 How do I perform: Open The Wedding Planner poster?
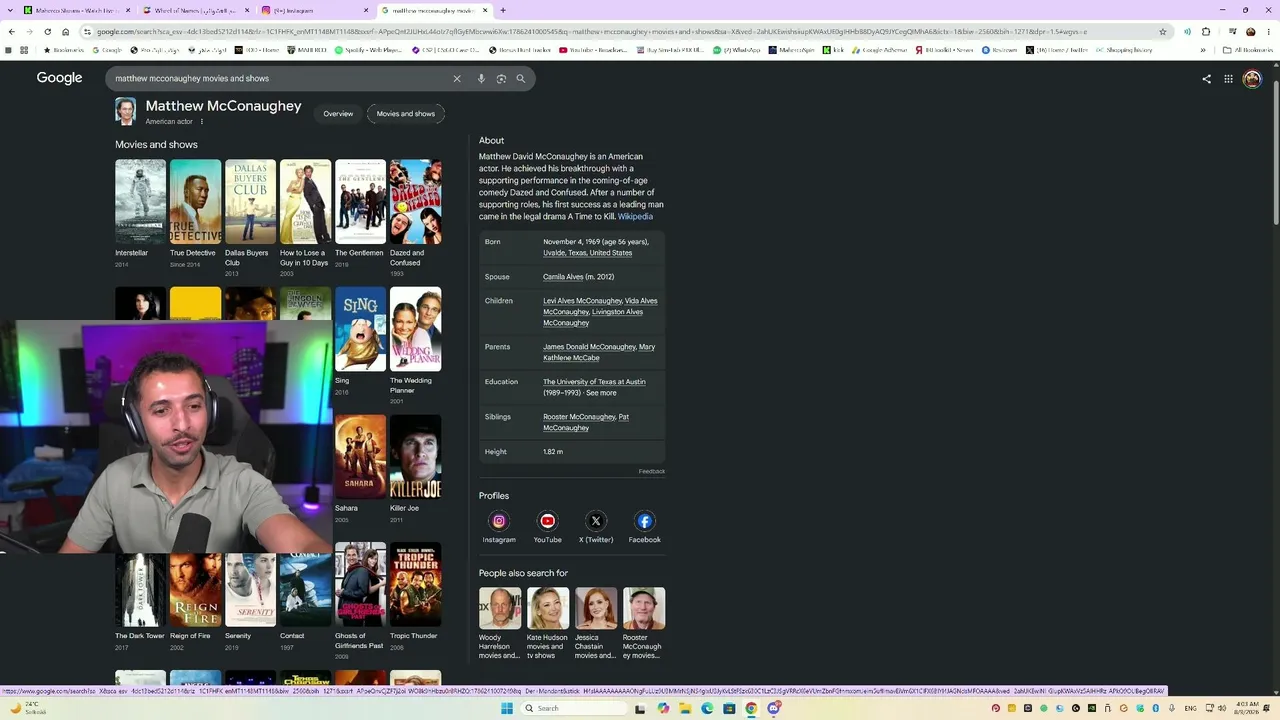(415, 329)
